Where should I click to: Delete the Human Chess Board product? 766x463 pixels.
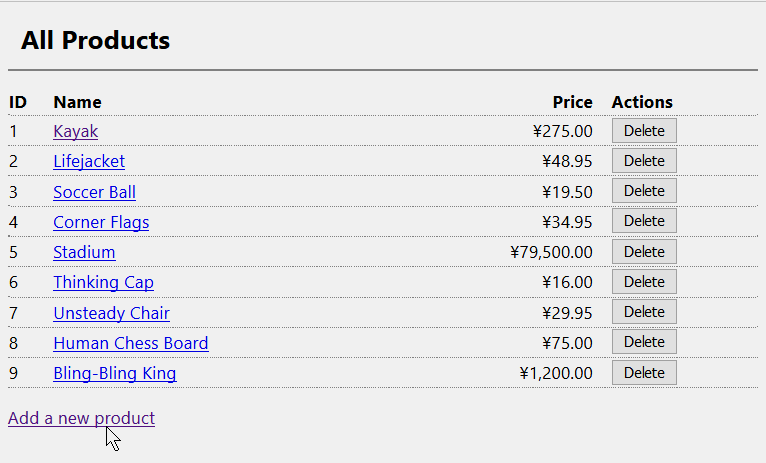(644, 342)
